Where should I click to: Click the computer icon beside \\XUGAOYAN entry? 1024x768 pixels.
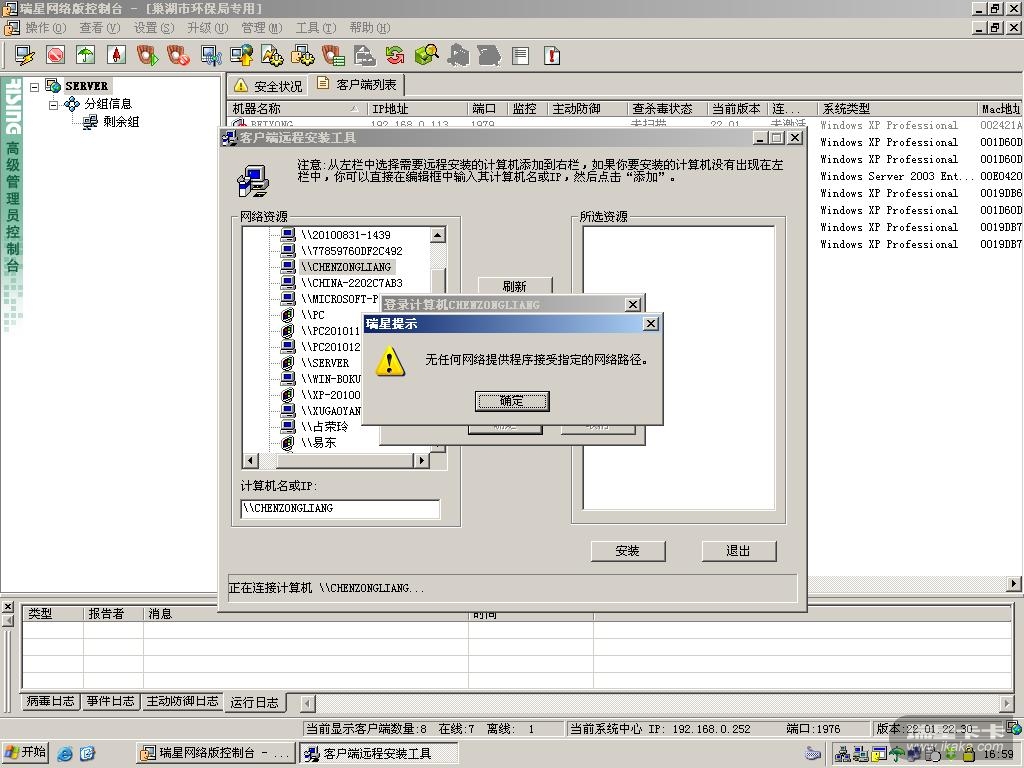click(x=287, y=411)
